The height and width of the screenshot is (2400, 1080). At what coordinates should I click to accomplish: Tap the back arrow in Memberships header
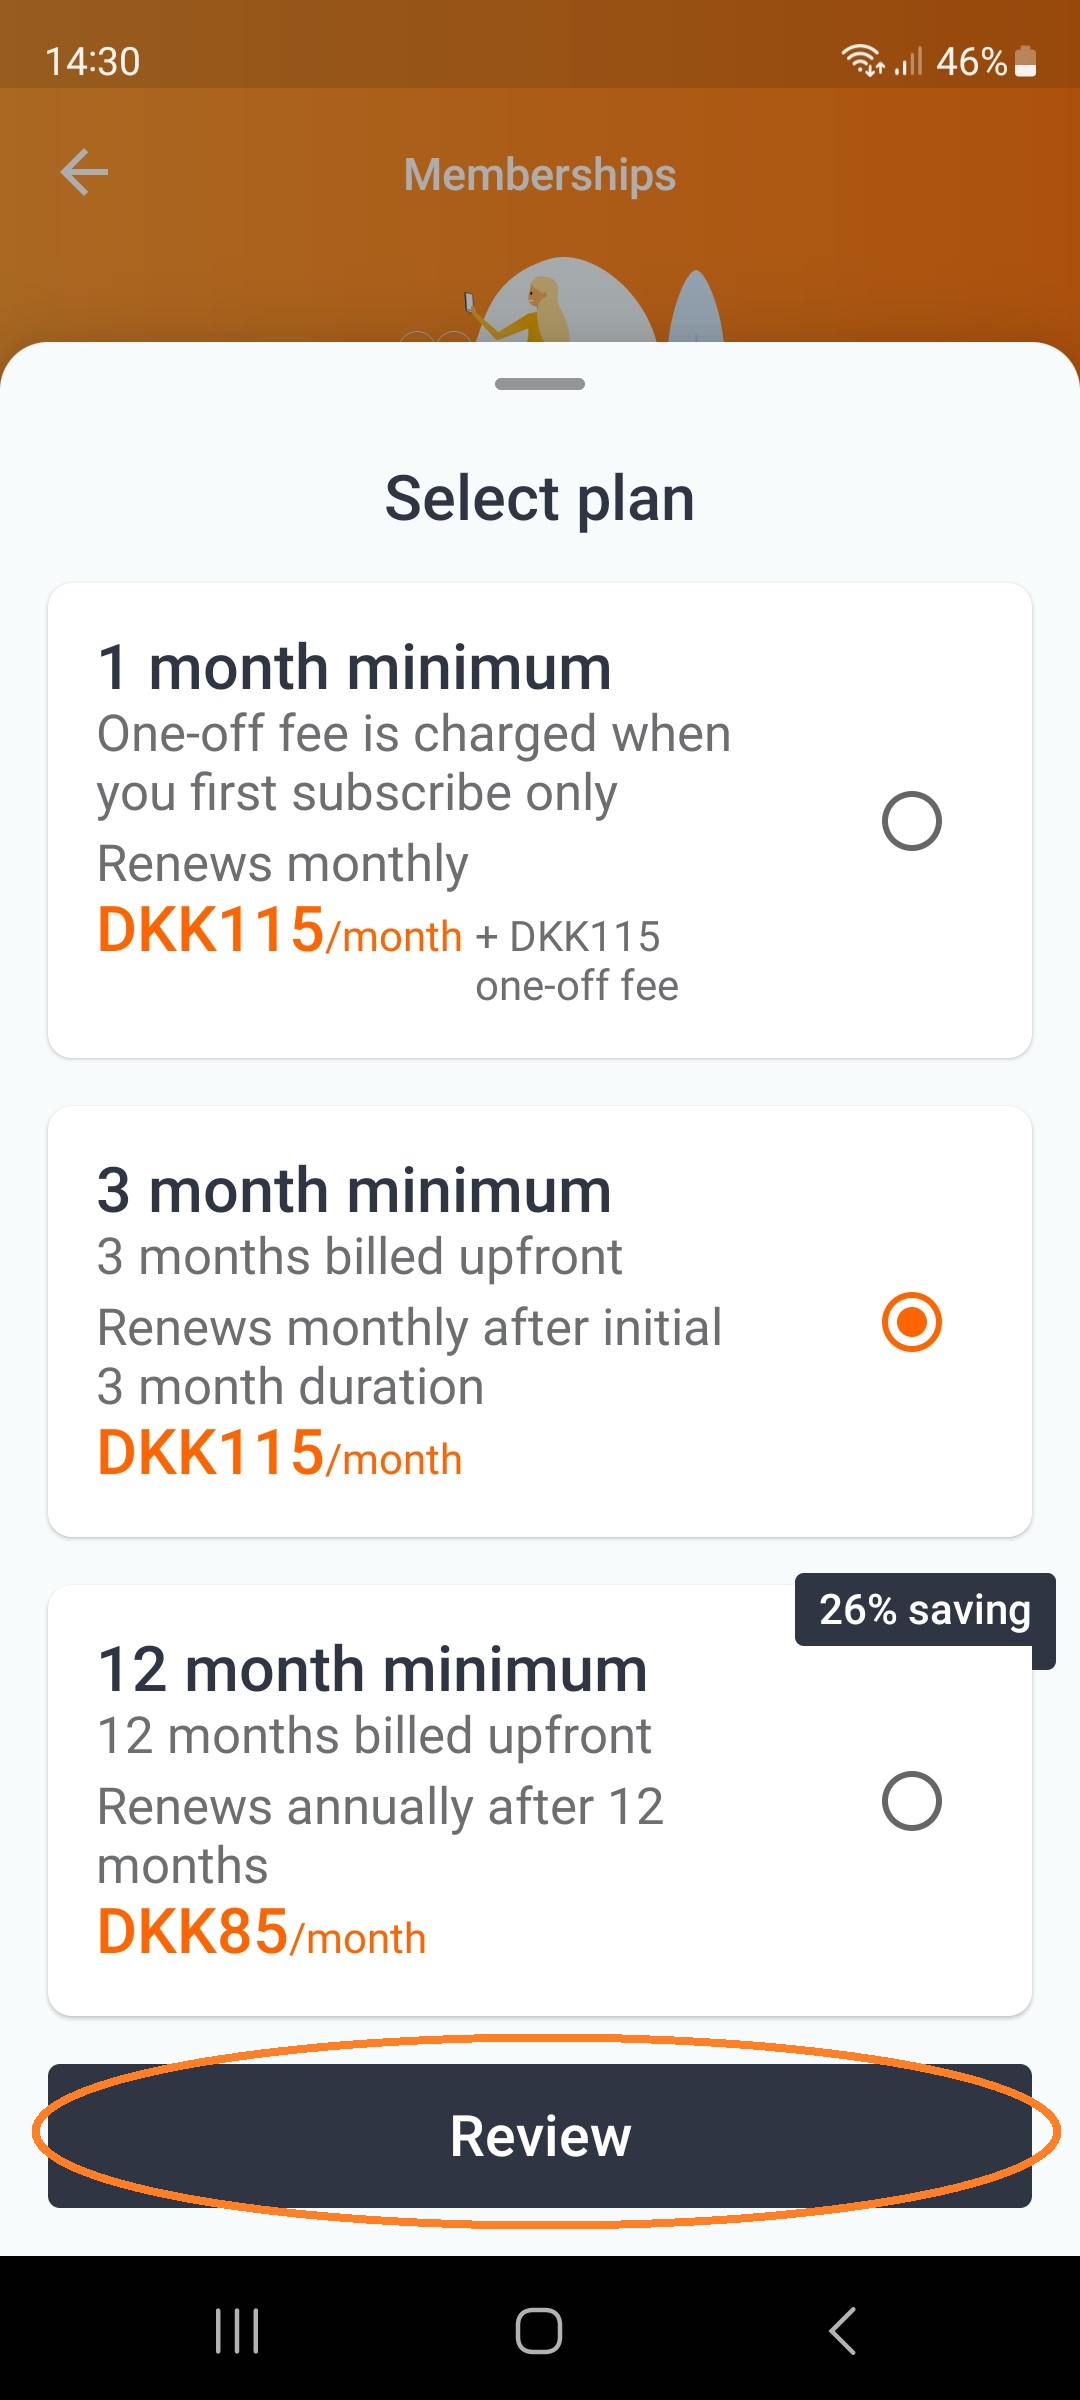[85, 173]
